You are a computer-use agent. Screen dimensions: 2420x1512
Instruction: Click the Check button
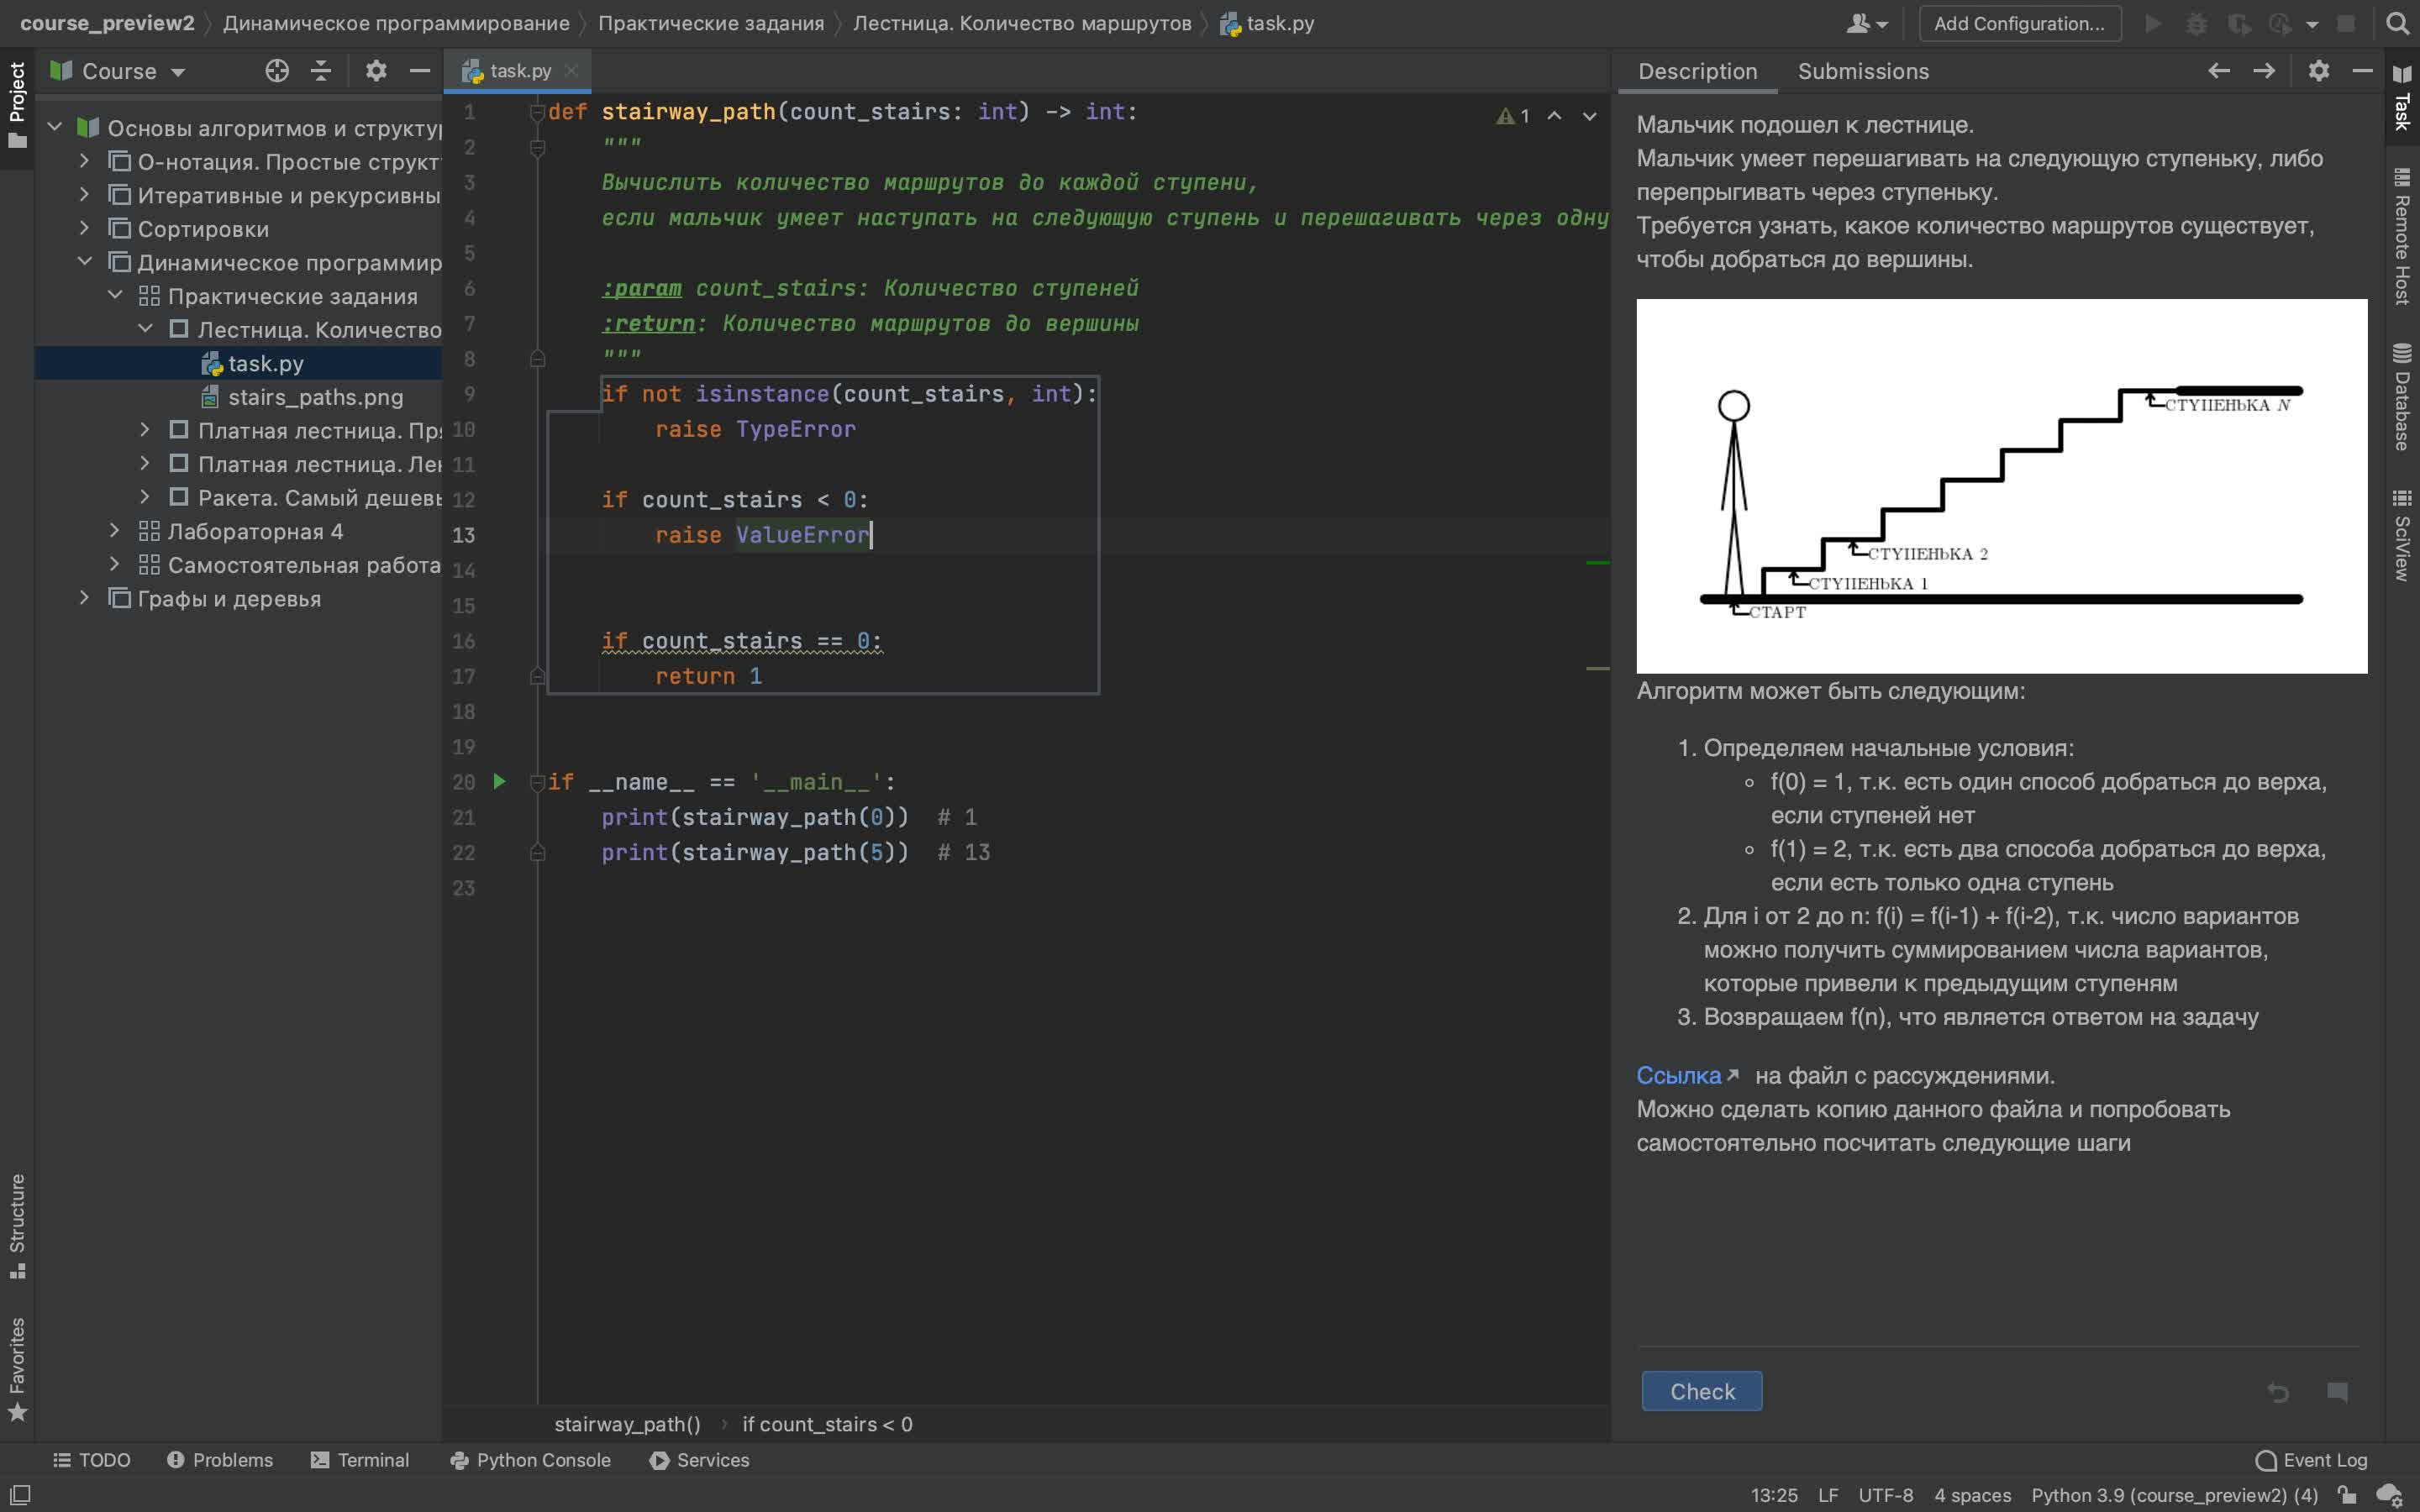click(1702, 1391)
